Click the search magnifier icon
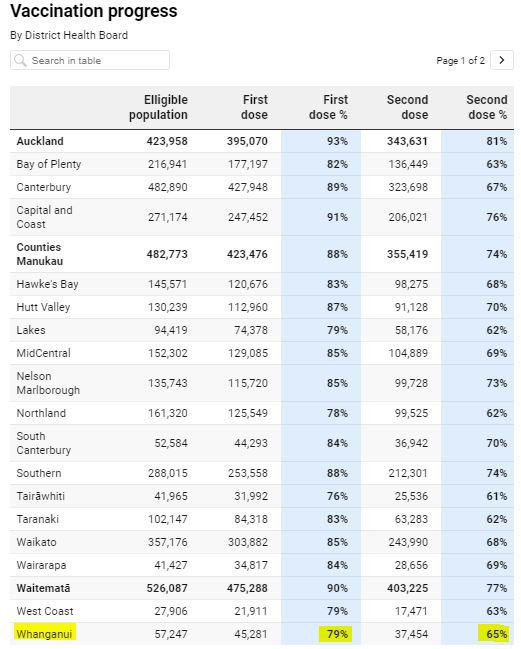Viewport: 521px width, 649px height. point(20,60)
